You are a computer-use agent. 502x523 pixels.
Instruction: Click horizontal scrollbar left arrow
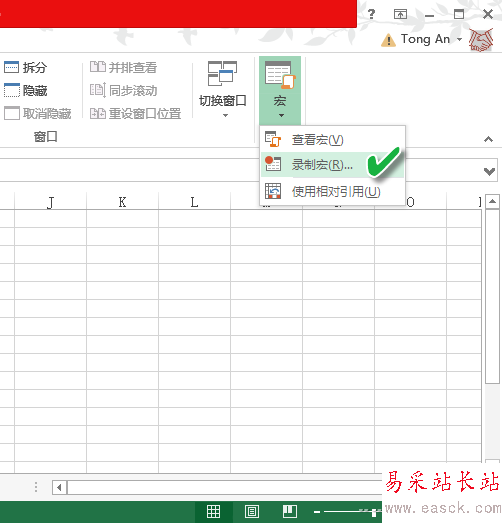59,488
